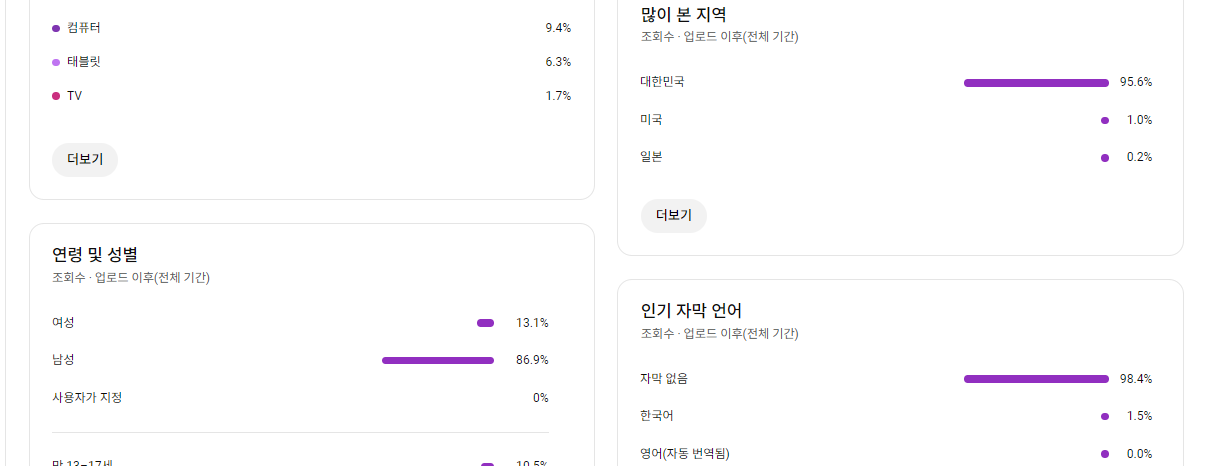Click the dot for 영어(자동 번역됨) row
The height and width of the screenshot is (466, 1211).
[1105, 454]
